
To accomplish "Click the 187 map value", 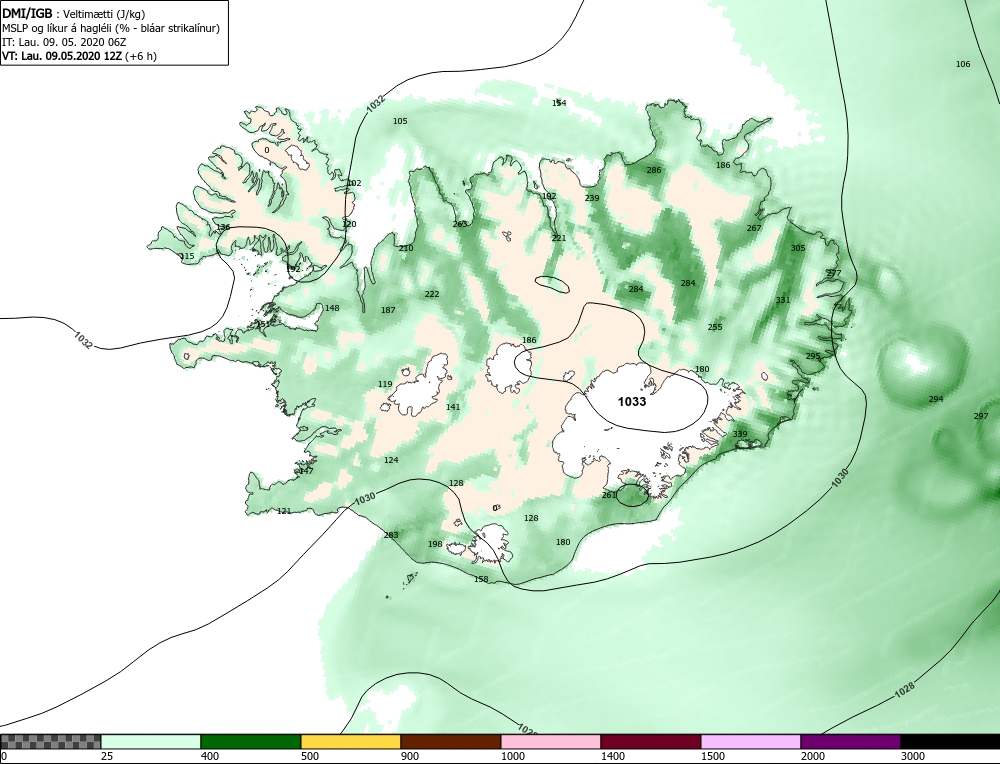I will coord(388,311).
